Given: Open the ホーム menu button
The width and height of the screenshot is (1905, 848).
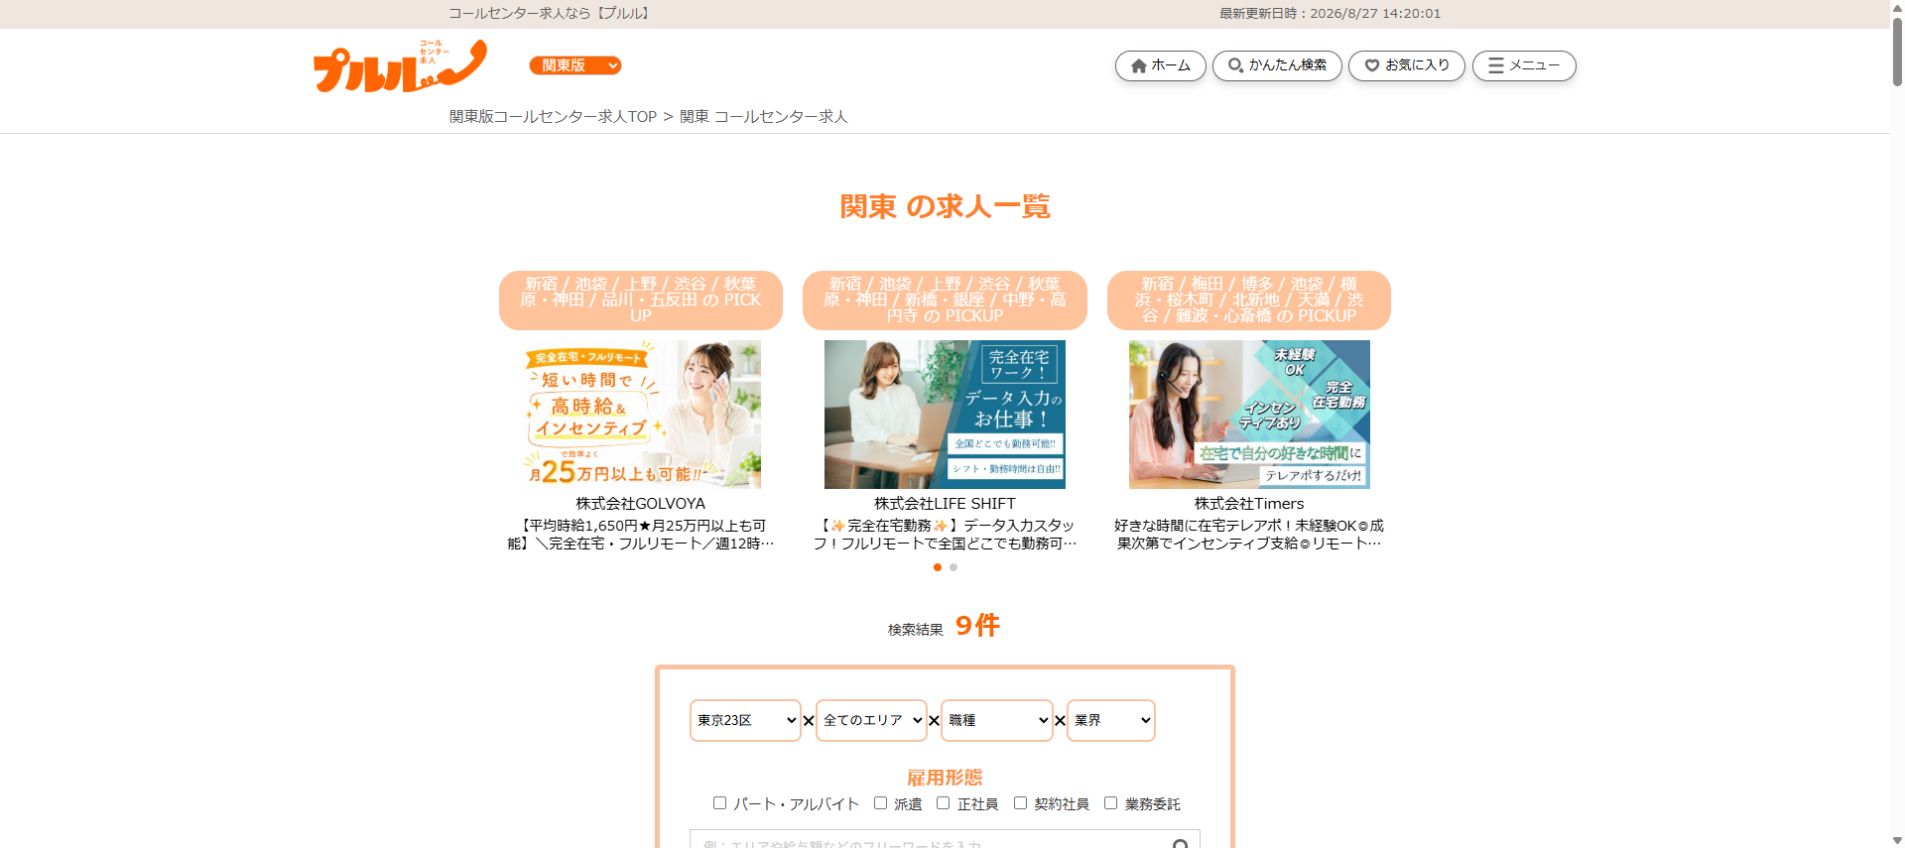Looking at the screenshot, I should tap(1160, 66).
